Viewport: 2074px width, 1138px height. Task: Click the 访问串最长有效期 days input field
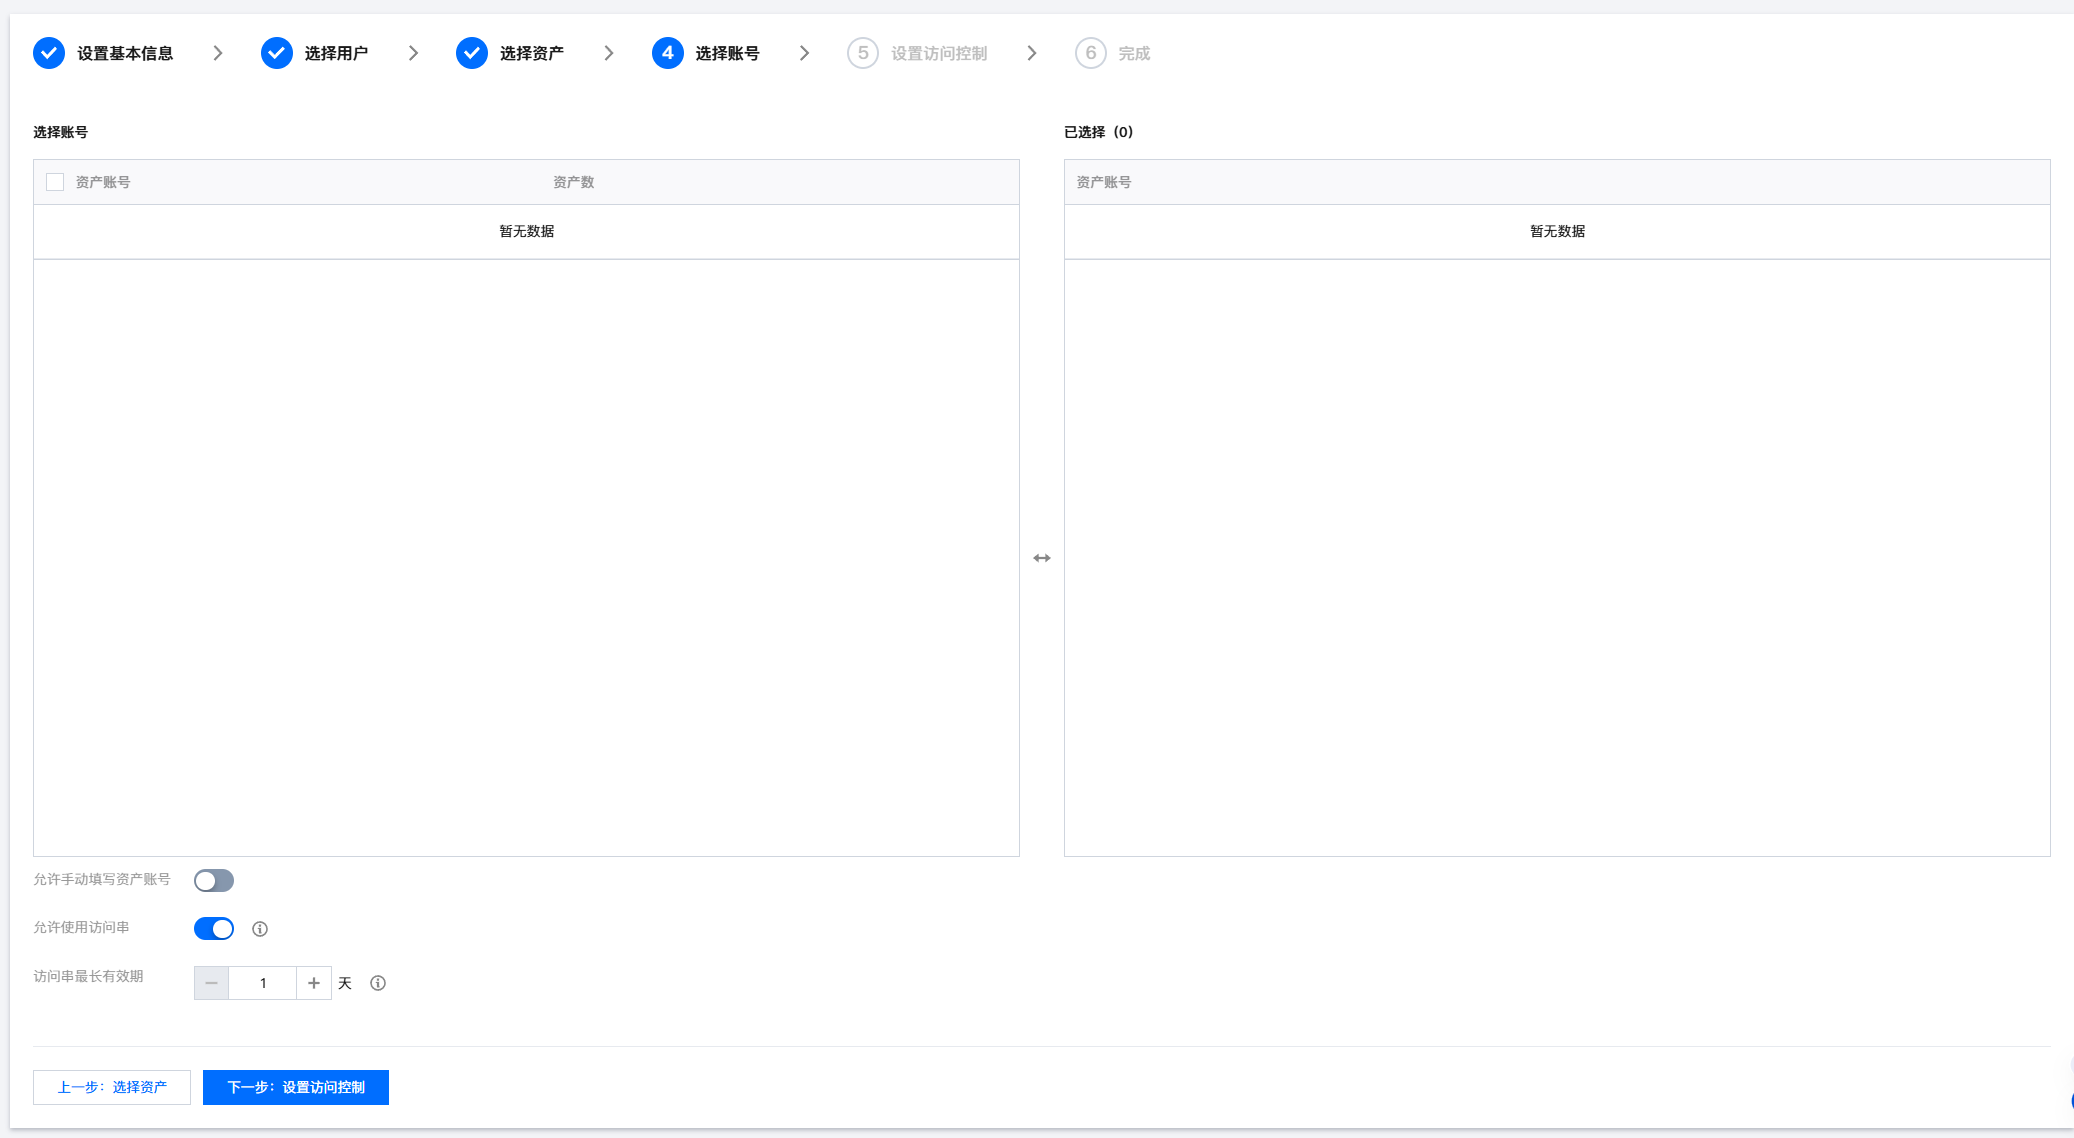[263, 983]
